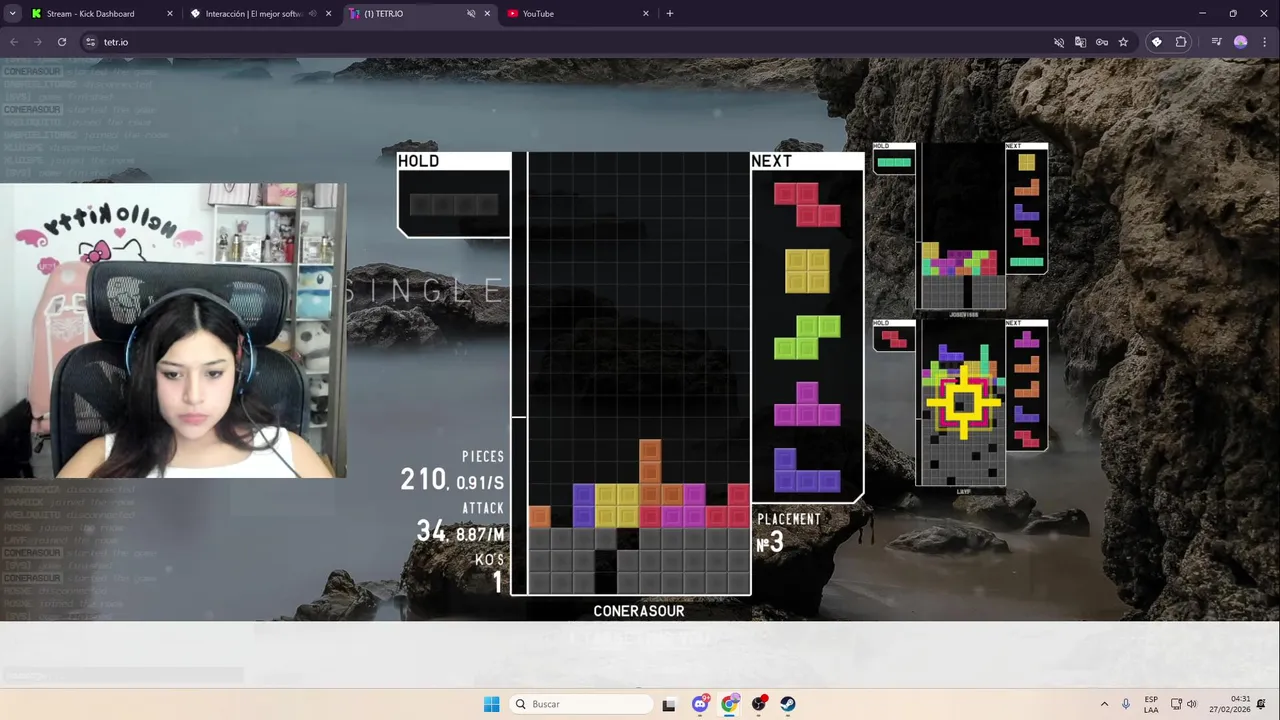Click the lower opponent's mini board
Viewport: 1280px width, 720px height.
click(x=961, y=403)
